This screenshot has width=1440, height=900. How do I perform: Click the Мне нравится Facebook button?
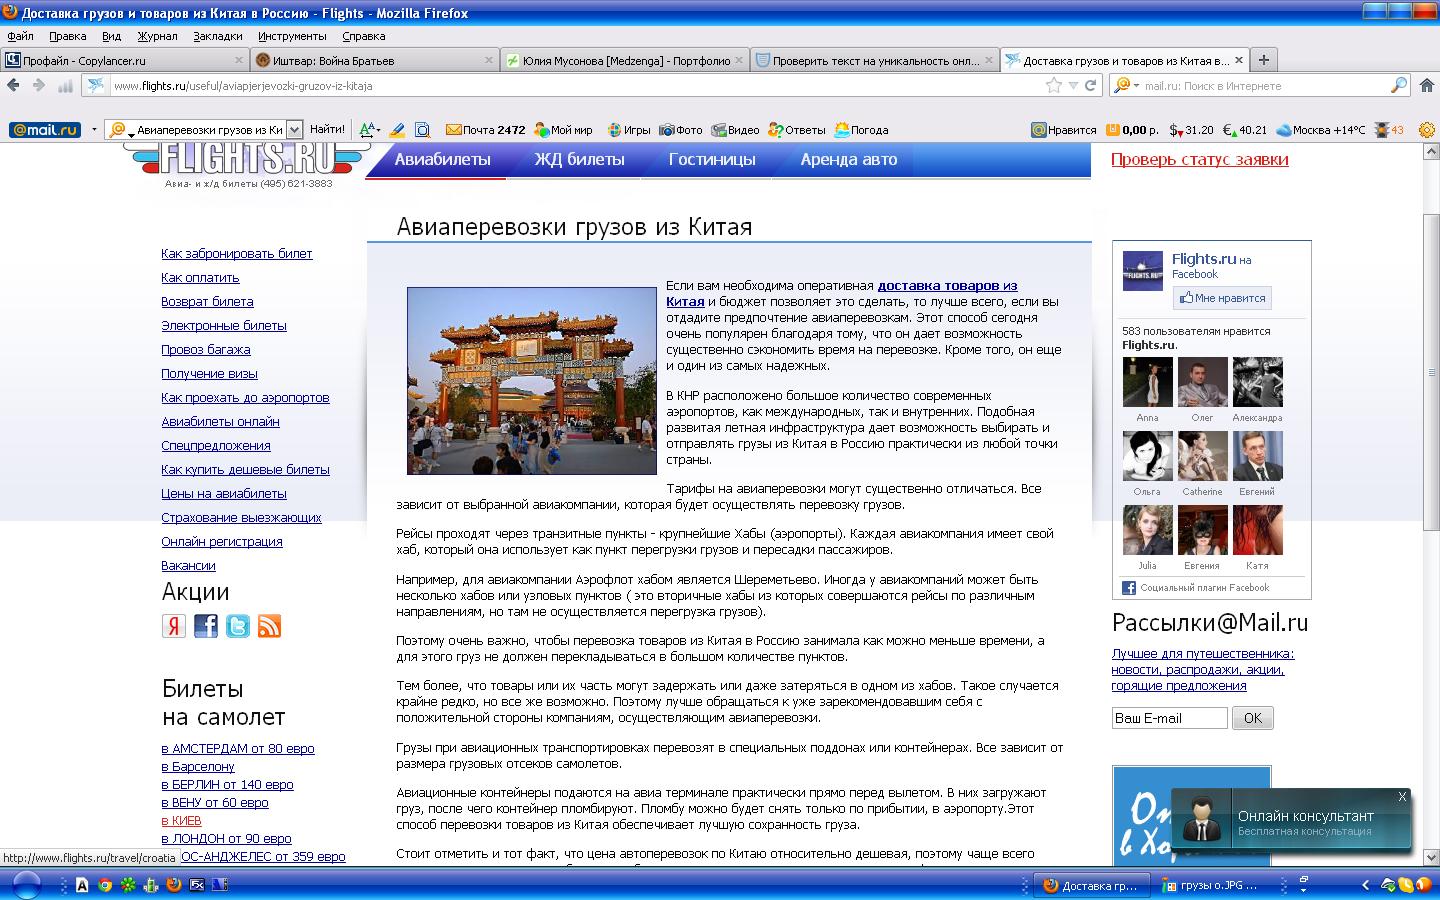click(1222, 298)
